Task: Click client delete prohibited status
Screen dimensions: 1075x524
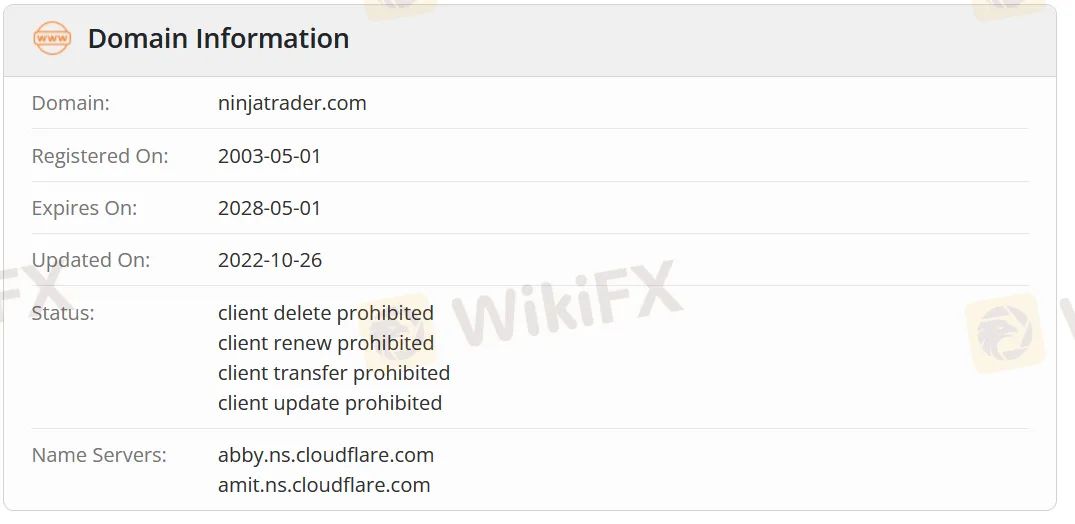Action: 326,313
